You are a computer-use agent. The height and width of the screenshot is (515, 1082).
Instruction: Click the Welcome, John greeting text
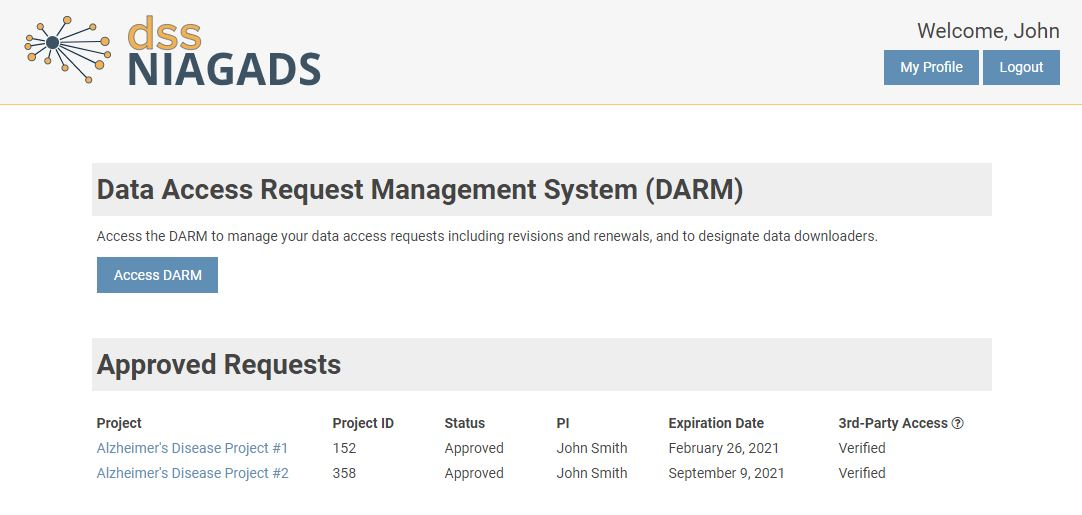(988, 31)
